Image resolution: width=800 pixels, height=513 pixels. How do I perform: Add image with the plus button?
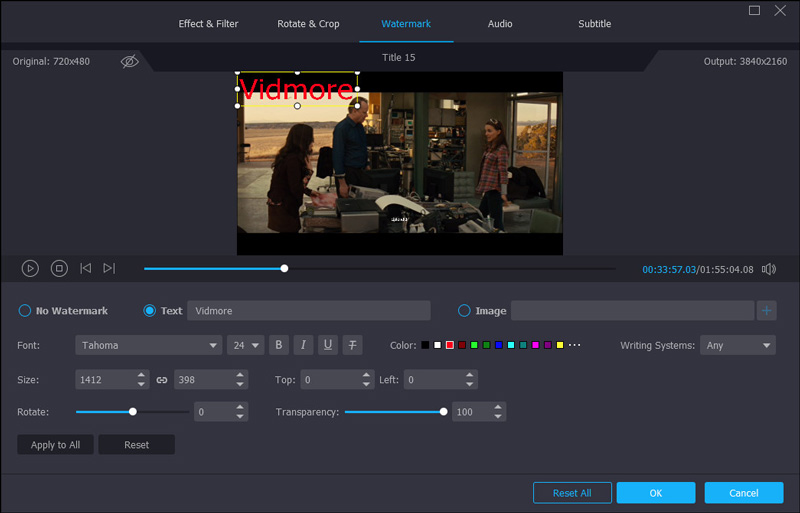coord(767,311)
